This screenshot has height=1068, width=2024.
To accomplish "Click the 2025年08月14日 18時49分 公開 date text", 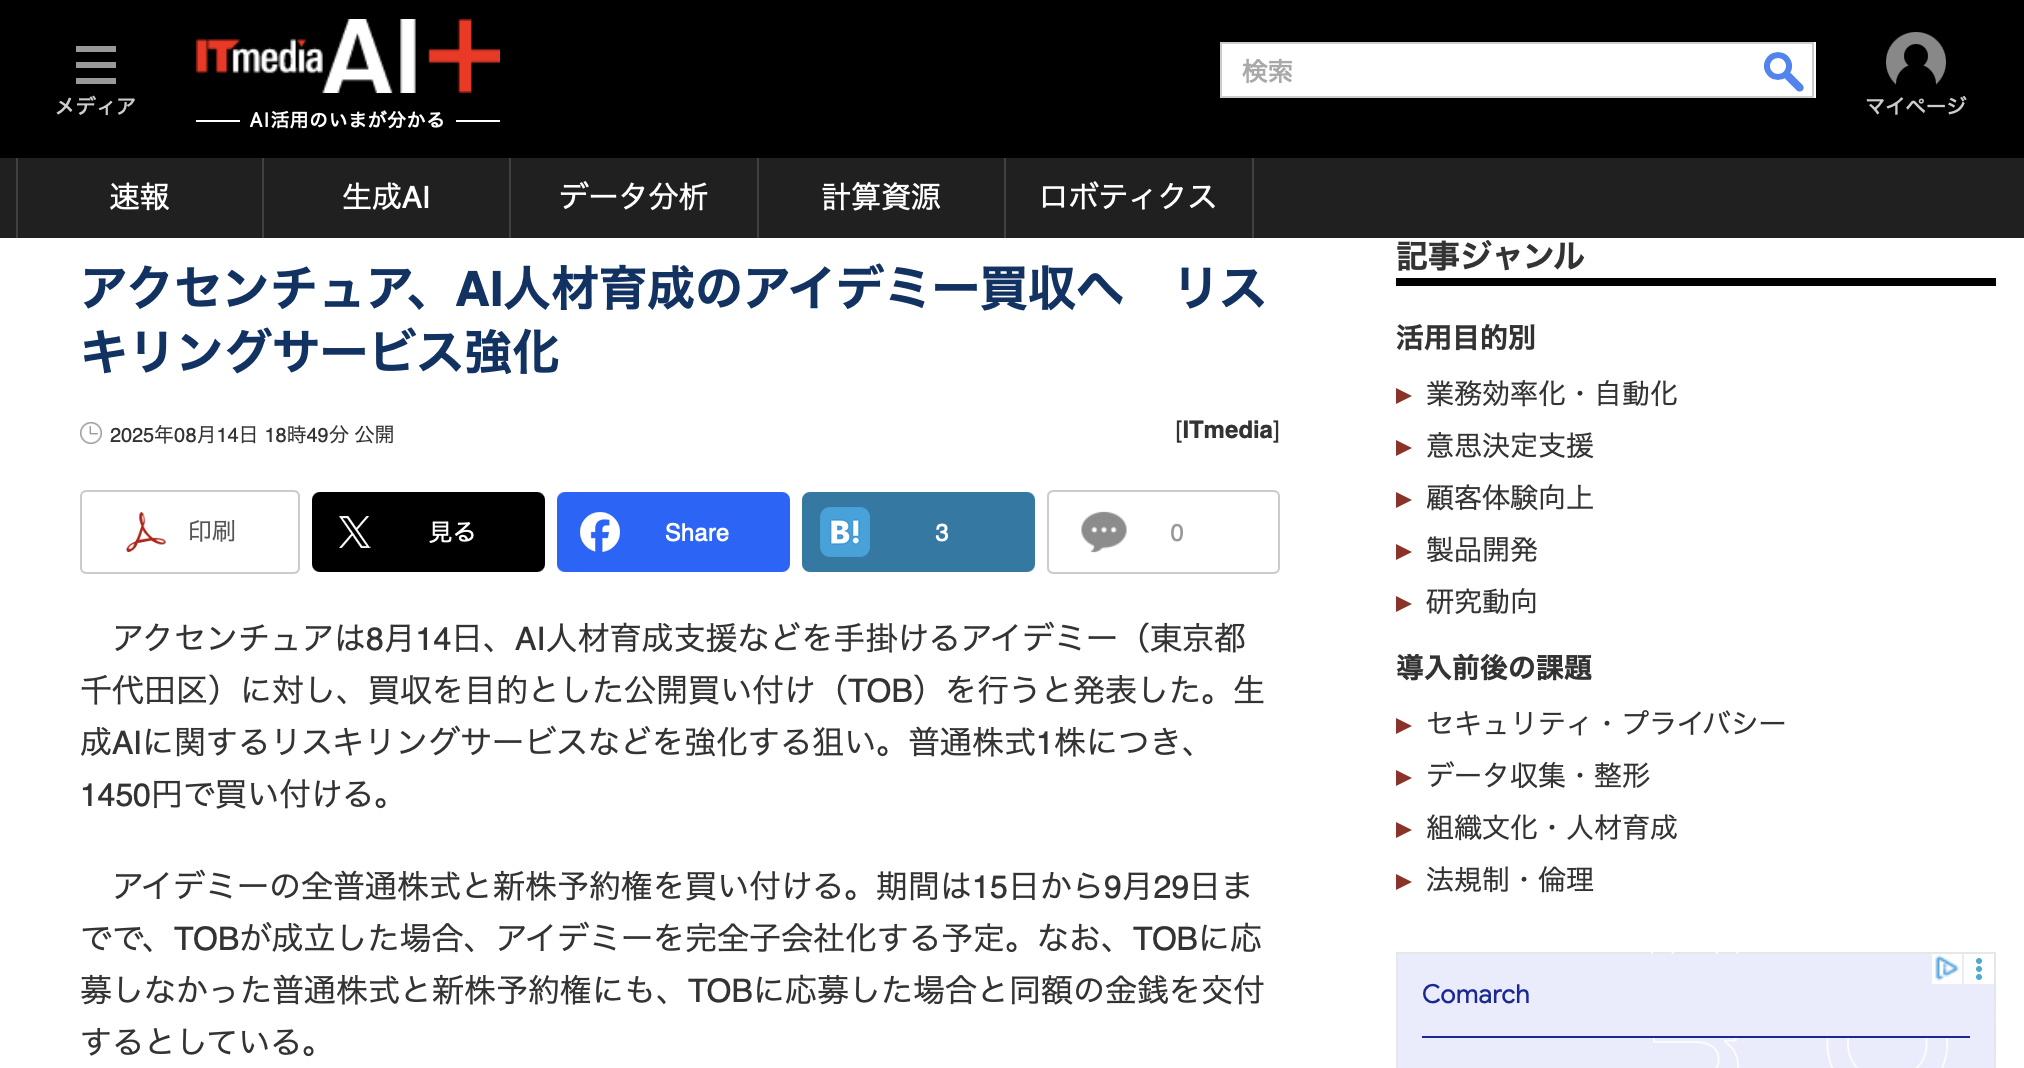I will [x=252, y=435].
